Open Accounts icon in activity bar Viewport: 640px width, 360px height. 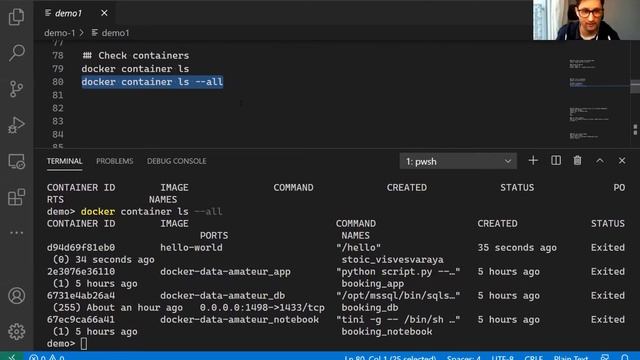click(x=16, y=296)
